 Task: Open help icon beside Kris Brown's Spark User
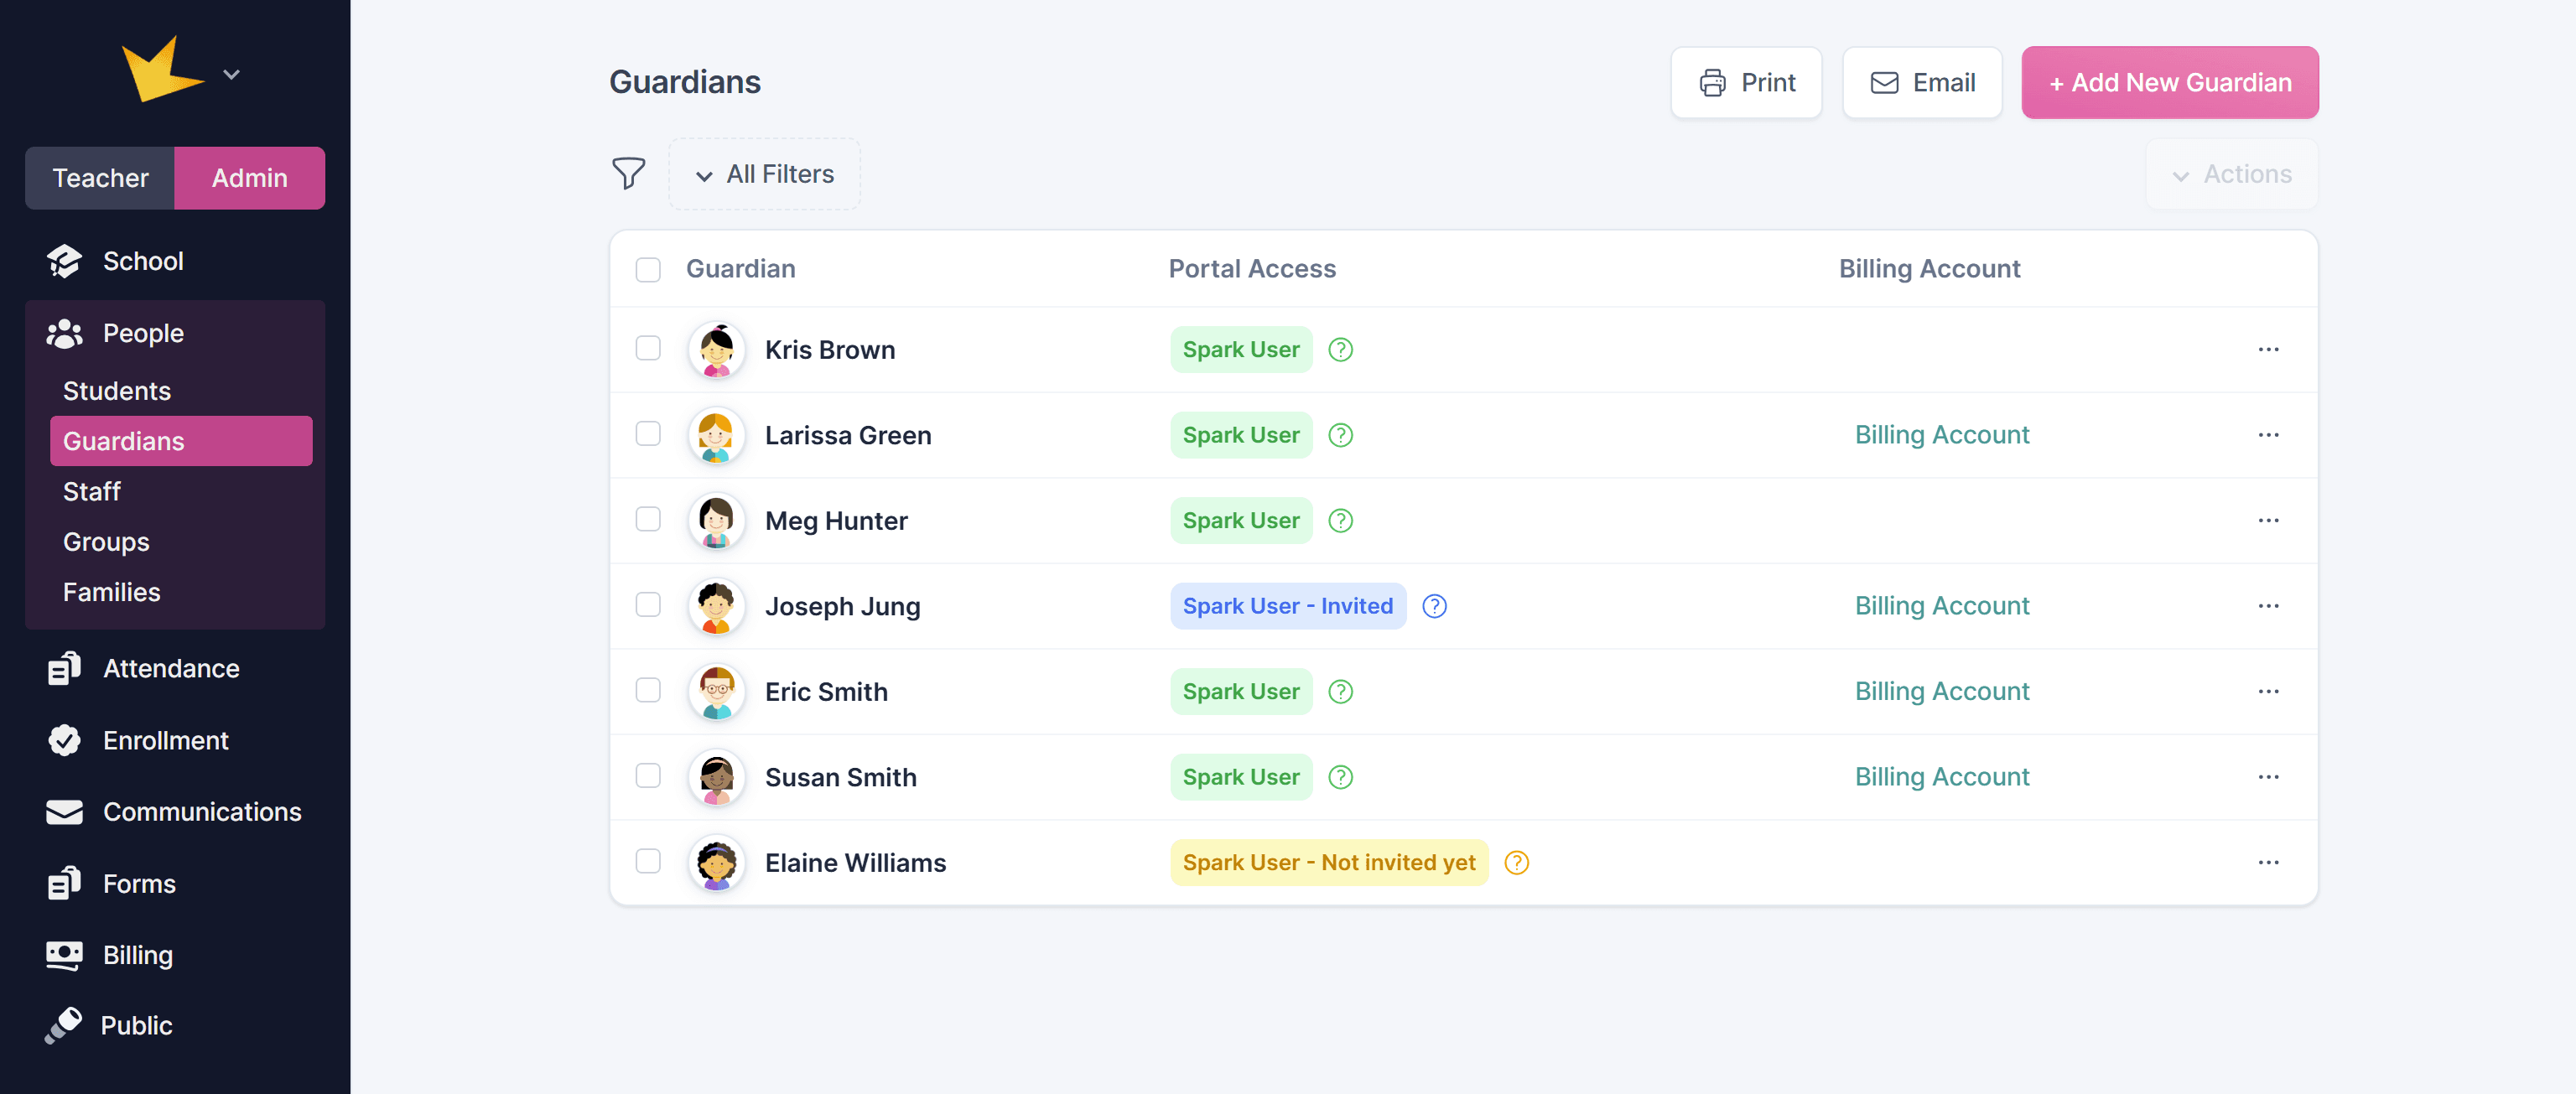[x=1340, y=350]
